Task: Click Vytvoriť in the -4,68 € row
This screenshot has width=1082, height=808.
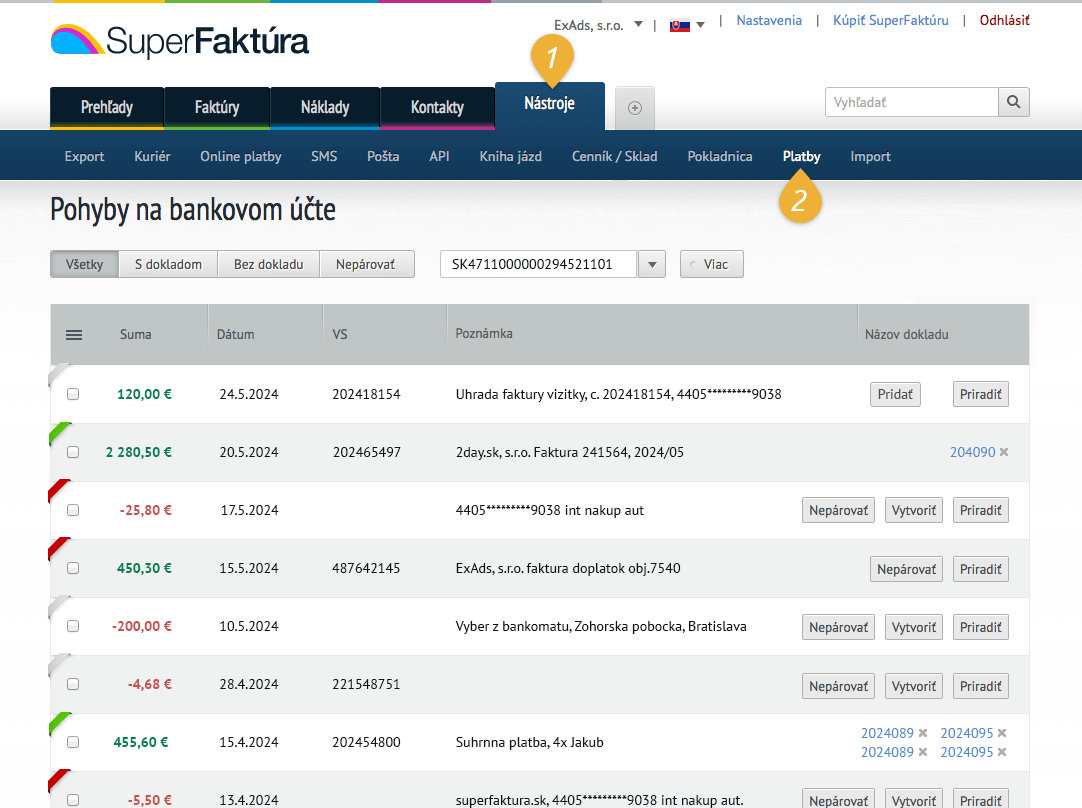Action: click(914, 686)
